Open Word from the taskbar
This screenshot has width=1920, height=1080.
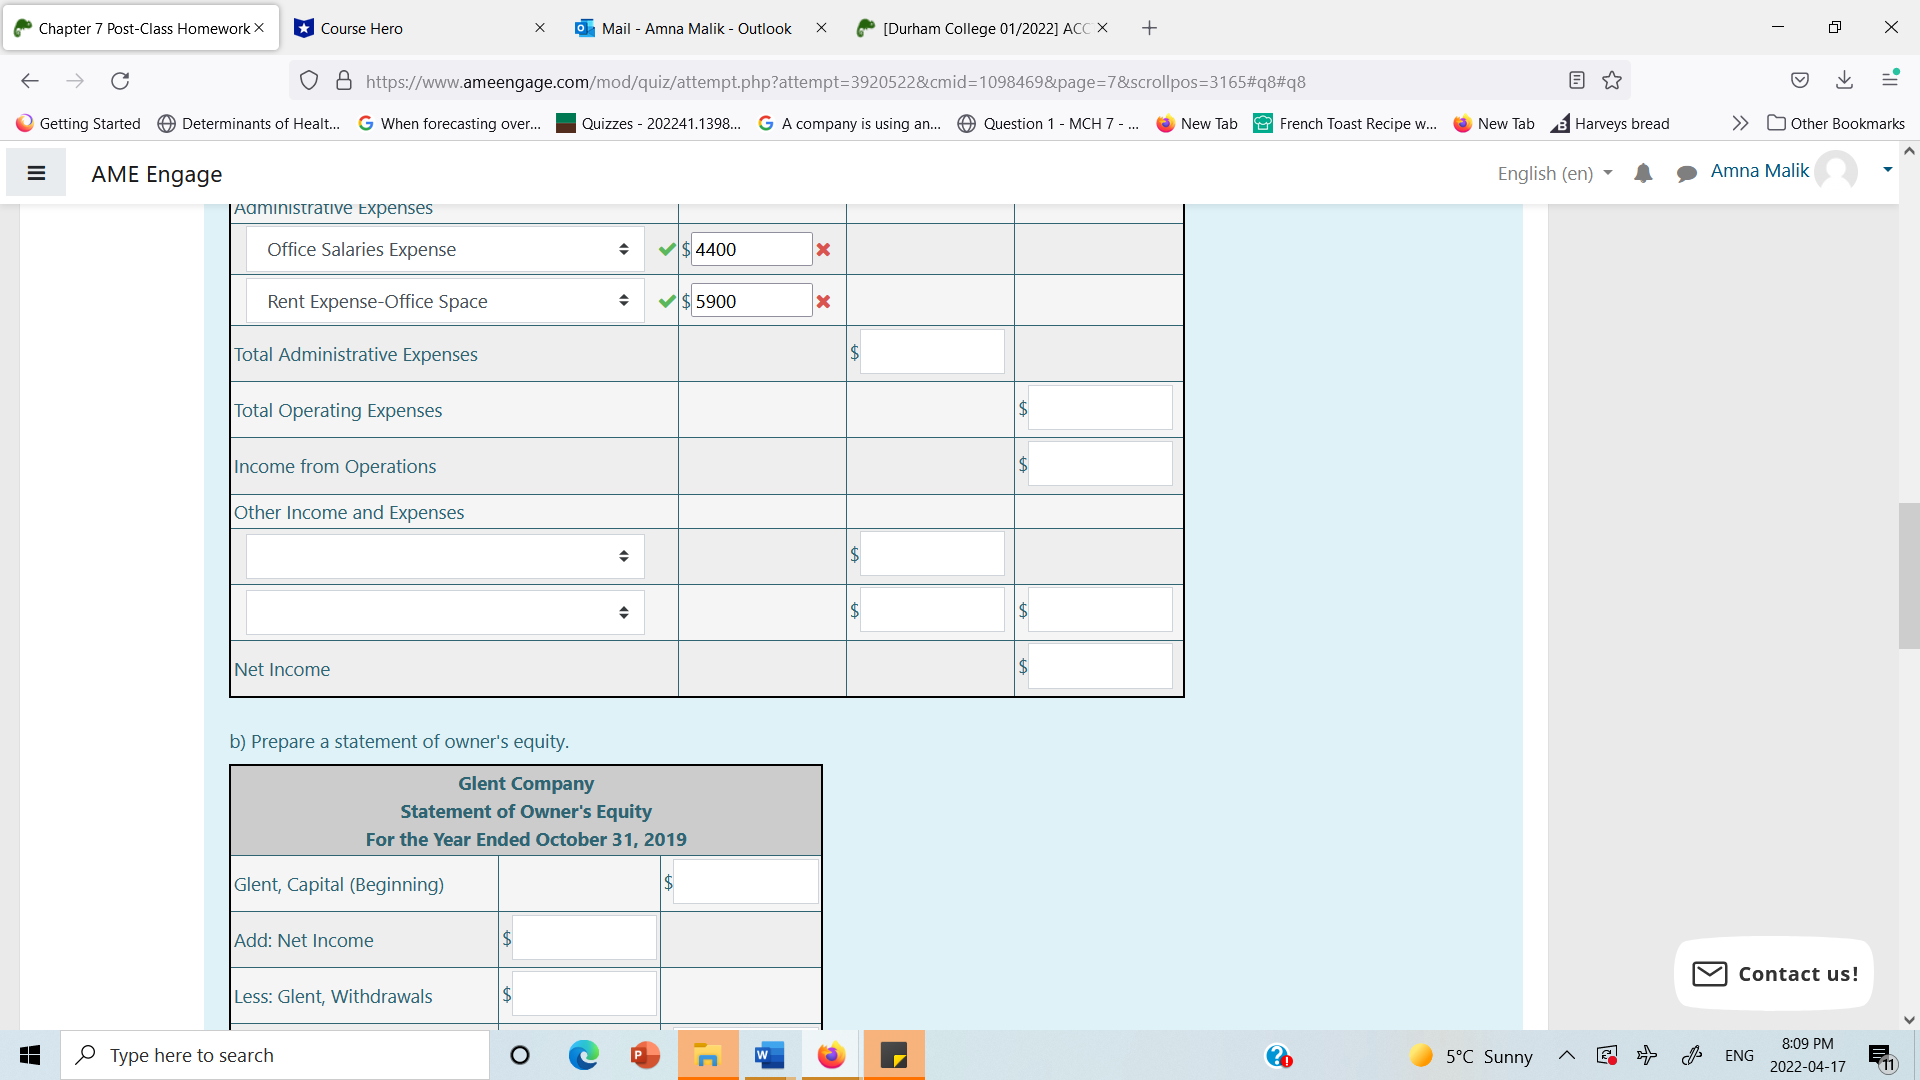pos(769,1055)
